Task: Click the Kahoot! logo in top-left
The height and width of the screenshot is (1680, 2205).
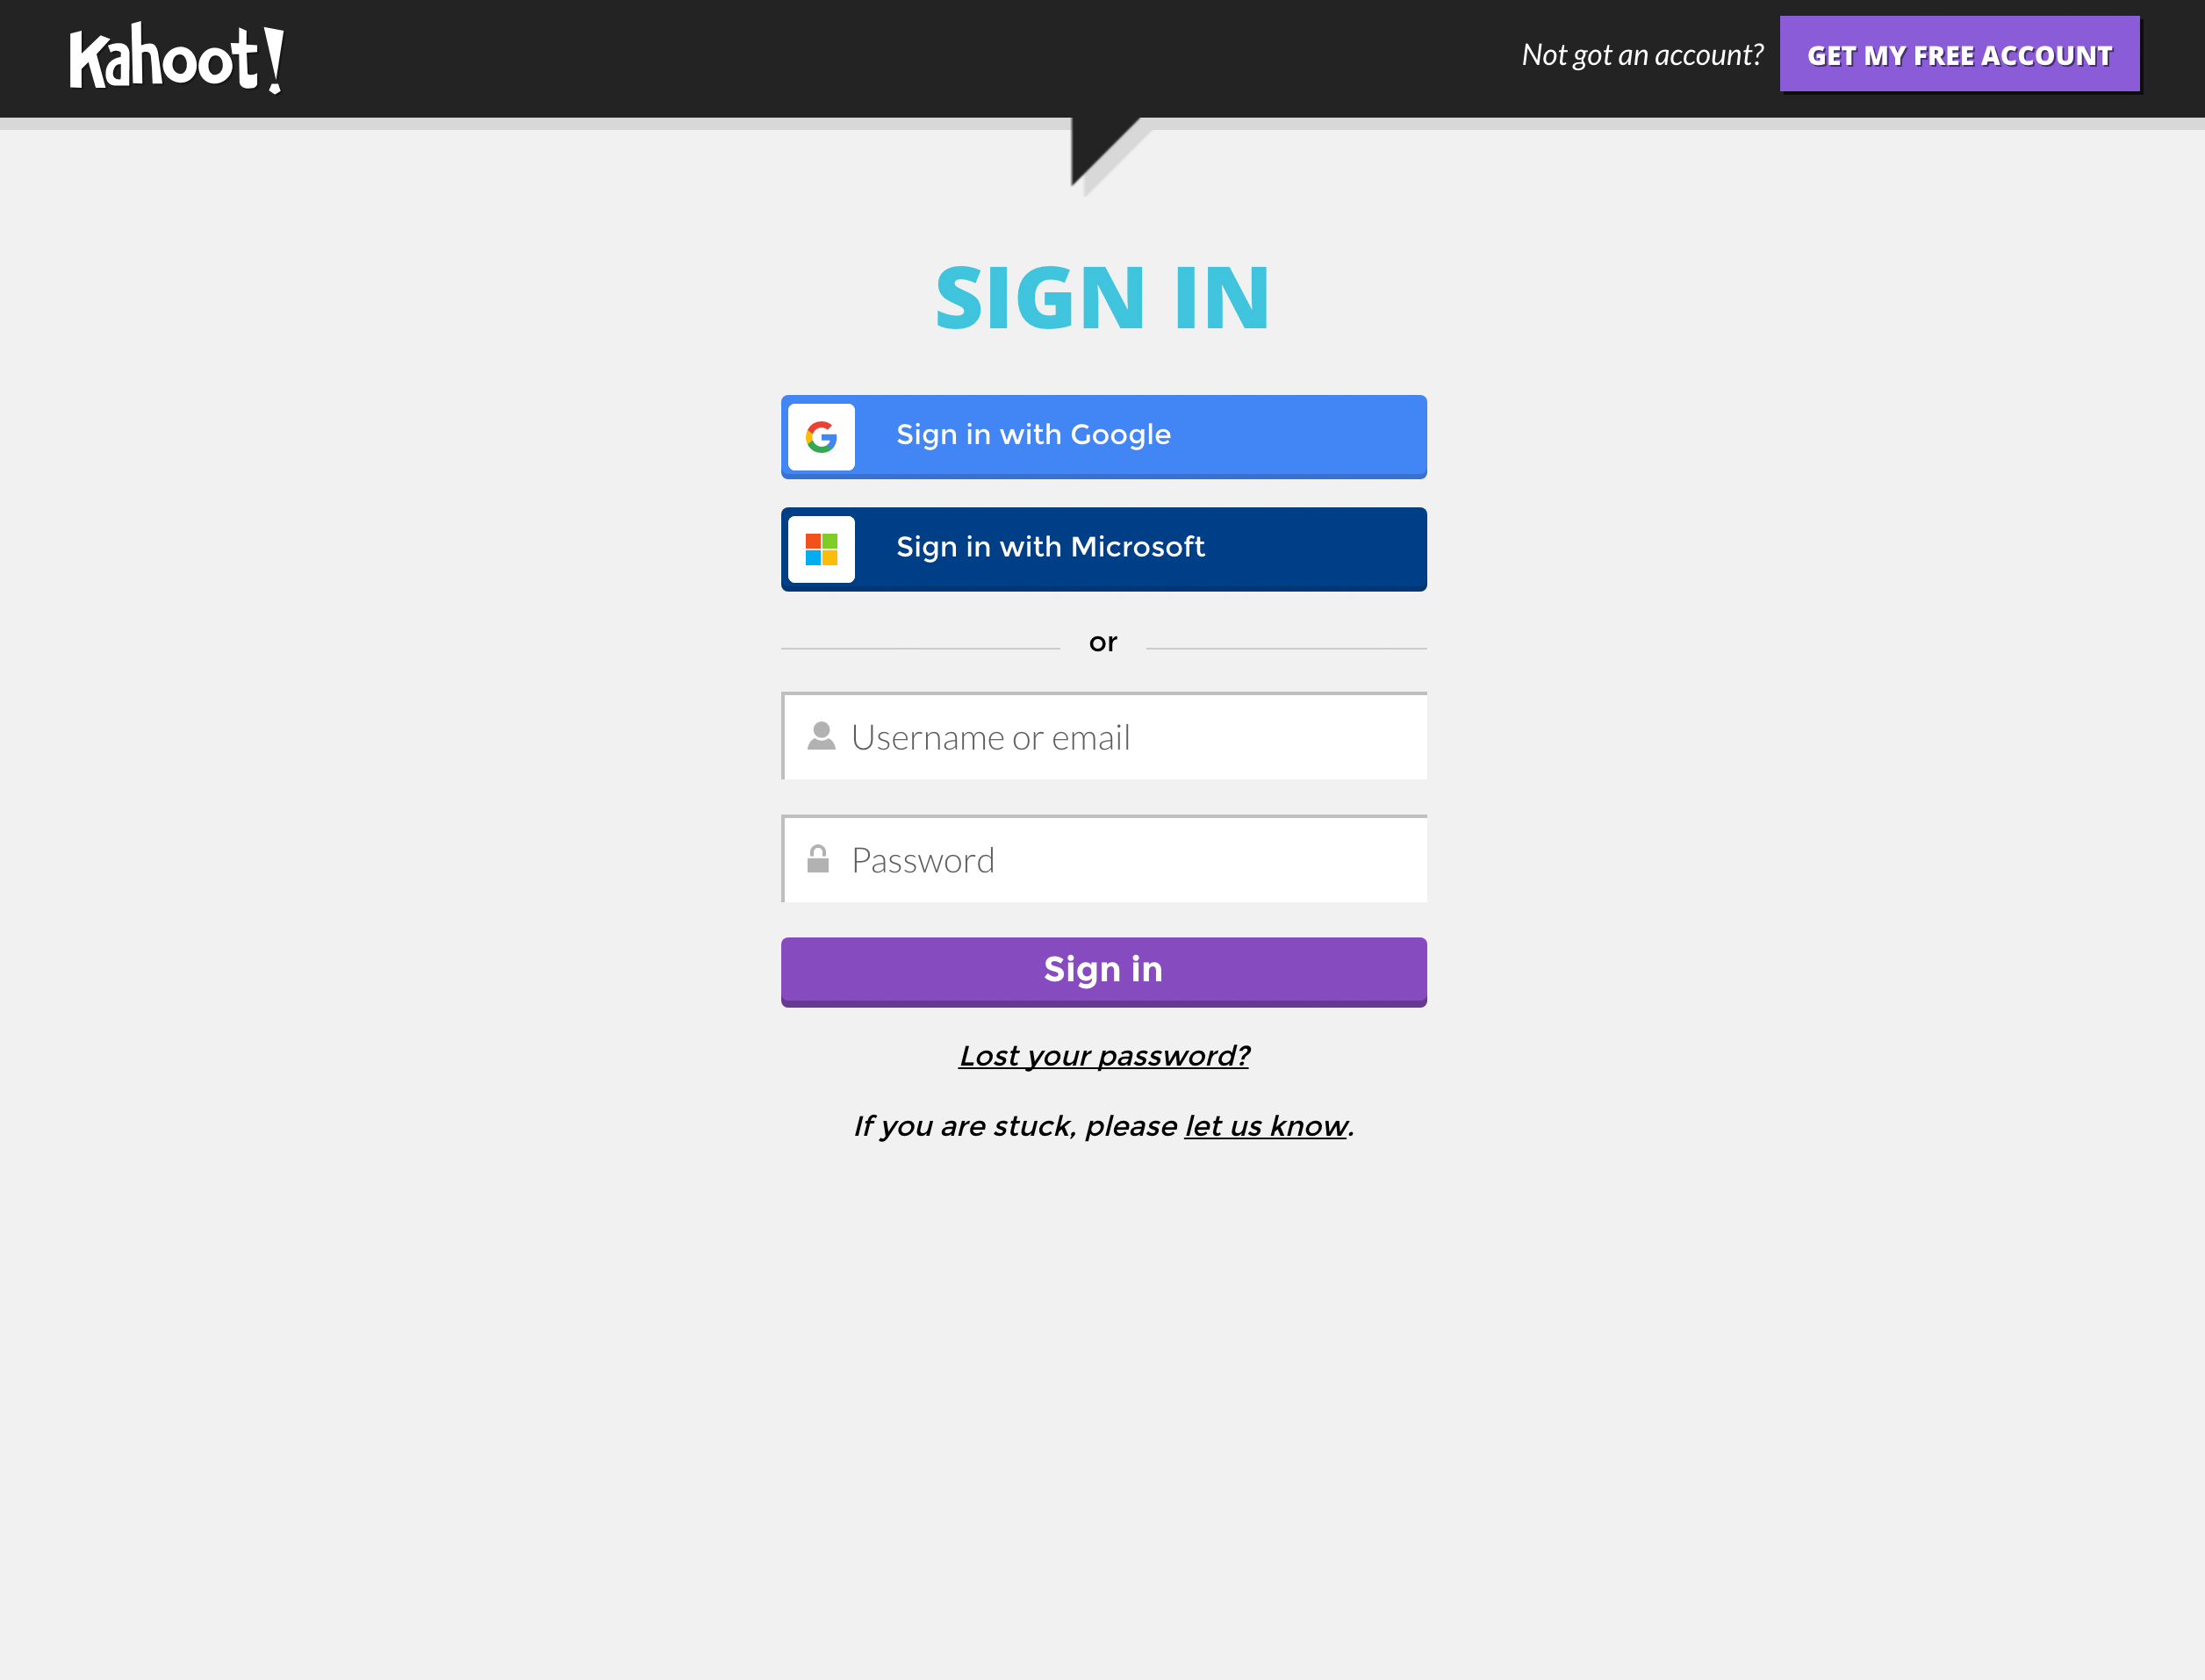Action: pos(176,56)
